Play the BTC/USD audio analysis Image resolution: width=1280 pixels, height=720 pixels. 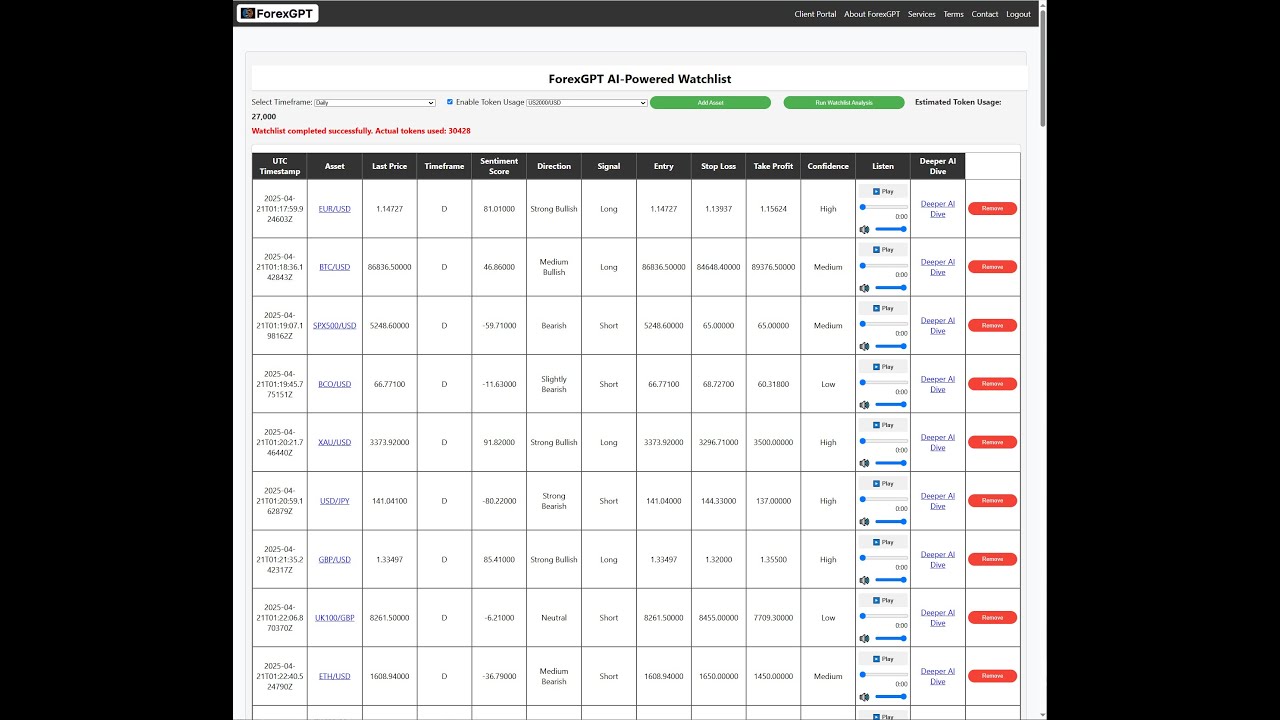click(883, 250)
